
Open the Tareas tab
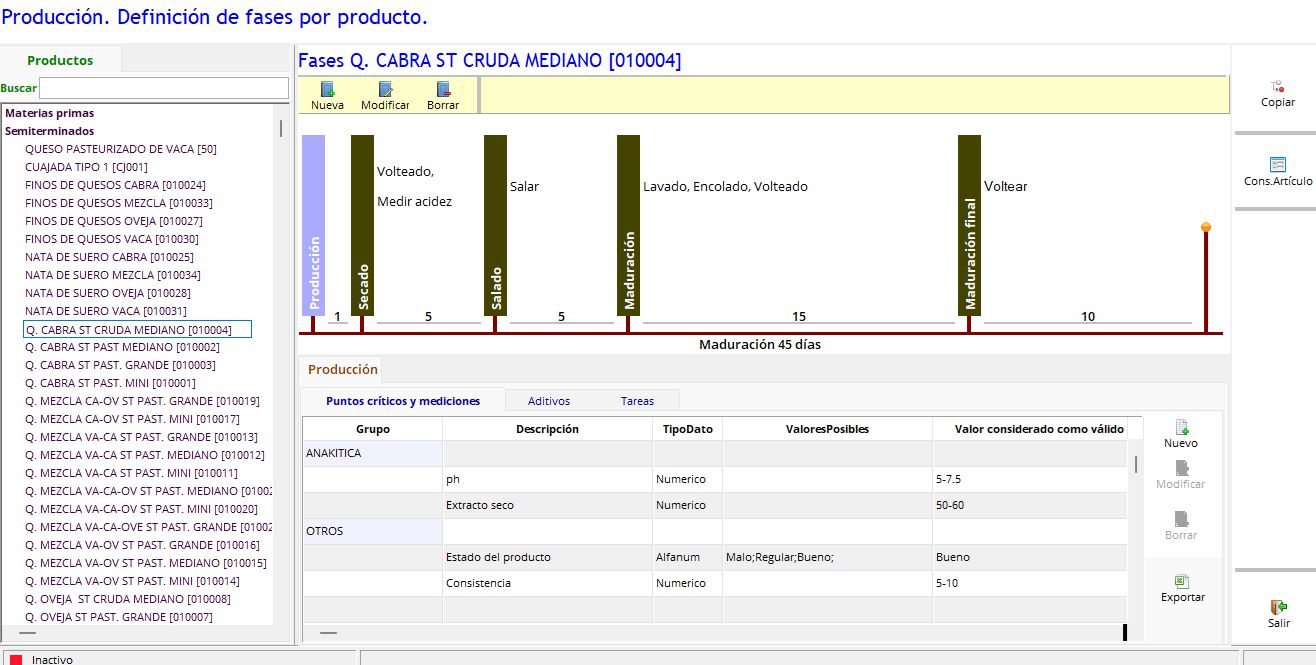pyautogui.click(x=637, y=401)
